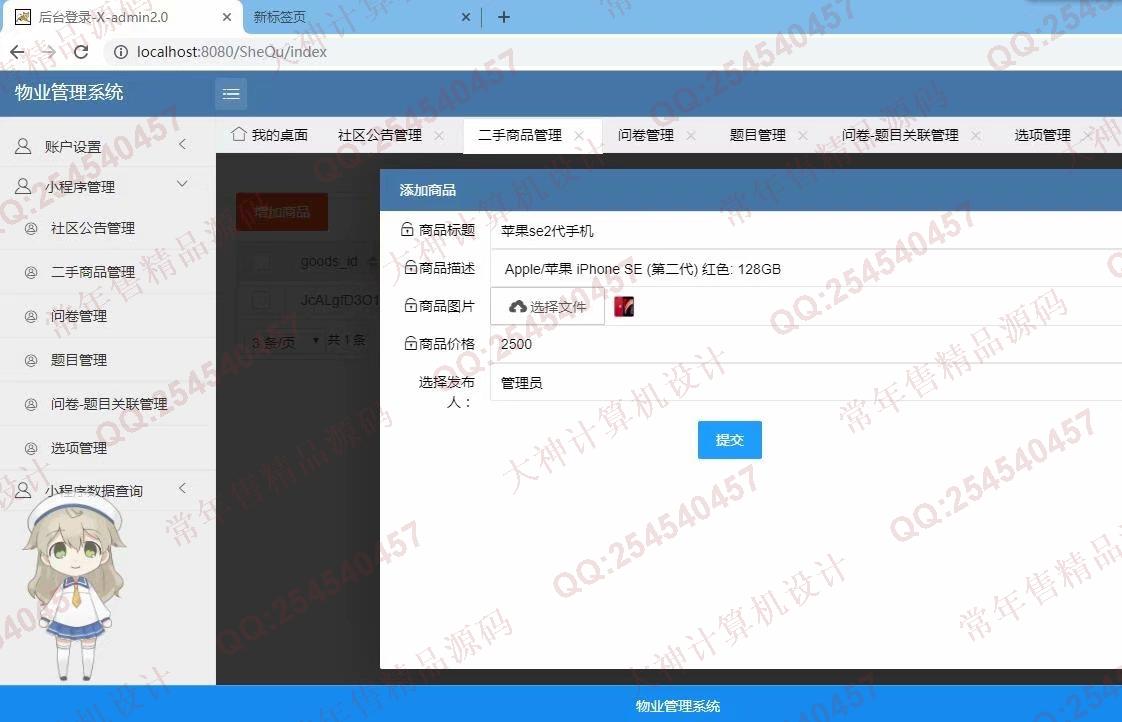Click the 添加商品 dialog title
1122x722 pixels.
[x=427, y=190]
